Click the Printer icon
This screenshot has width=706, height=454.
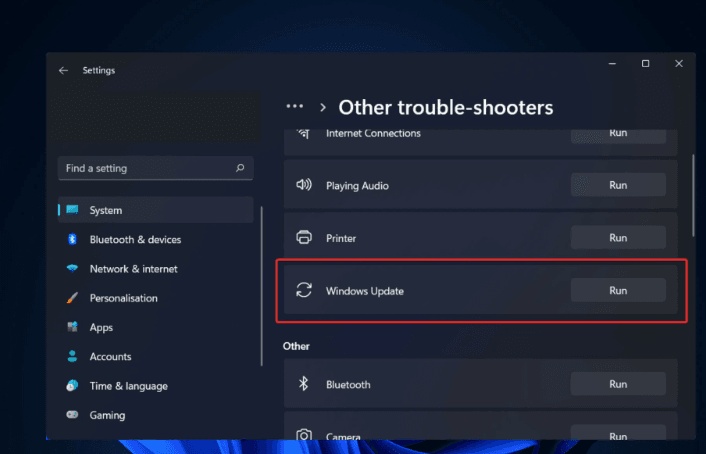point(303,237)
